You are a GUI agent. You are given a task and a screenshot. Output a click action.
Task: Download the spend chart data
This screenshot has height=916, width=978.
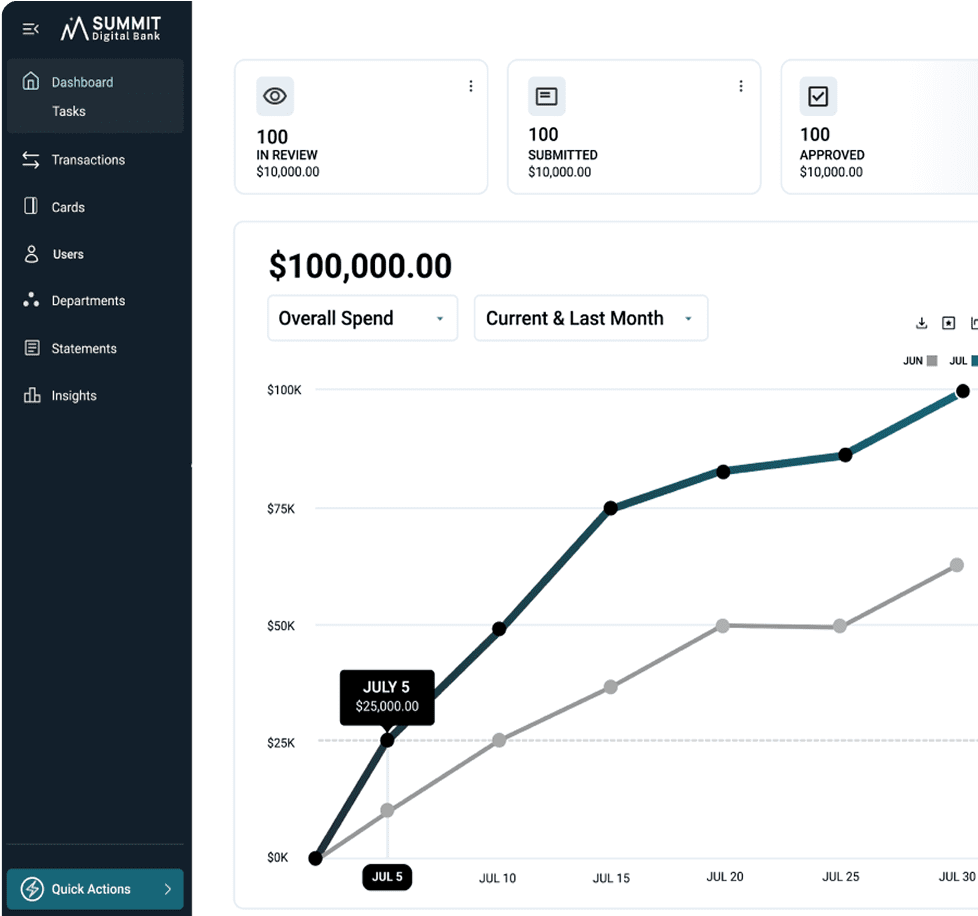[921, 323]
